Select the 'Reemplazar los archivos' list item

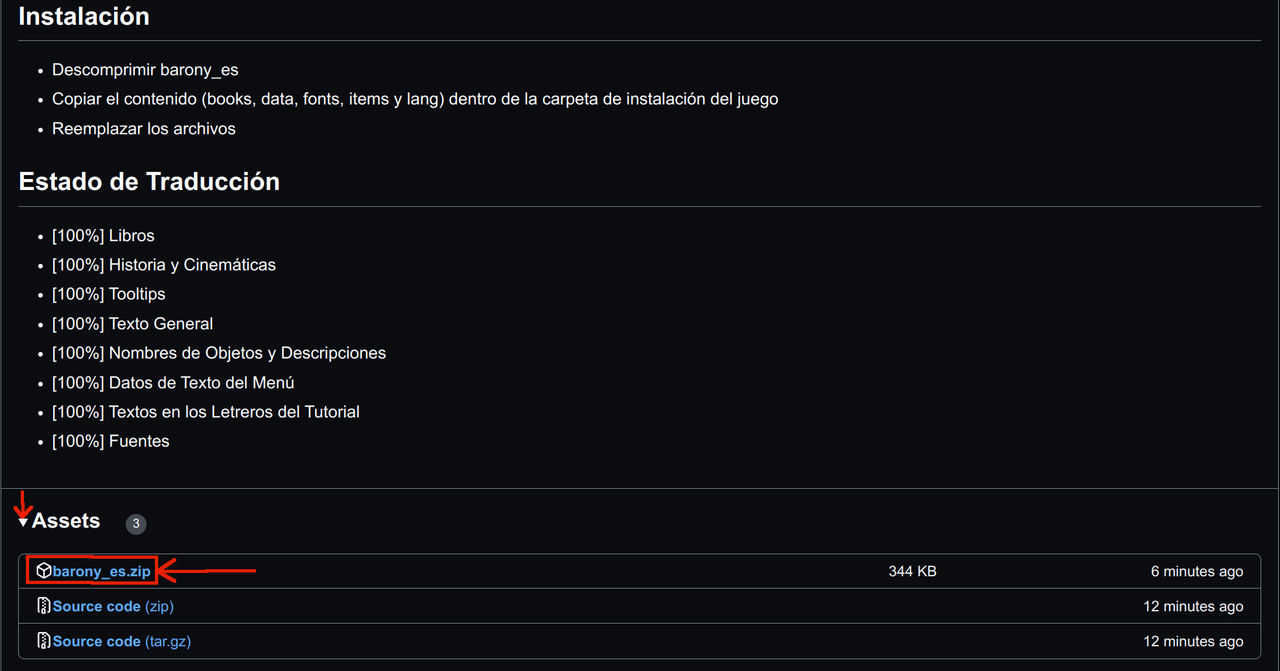(144, 129)
